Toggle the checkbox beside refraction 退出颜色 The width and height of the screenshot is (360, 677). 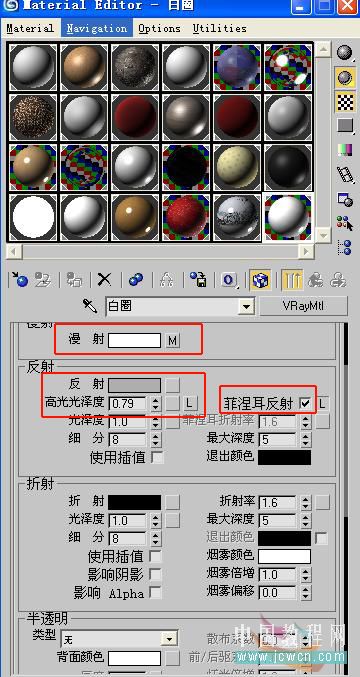coord(321,538)
